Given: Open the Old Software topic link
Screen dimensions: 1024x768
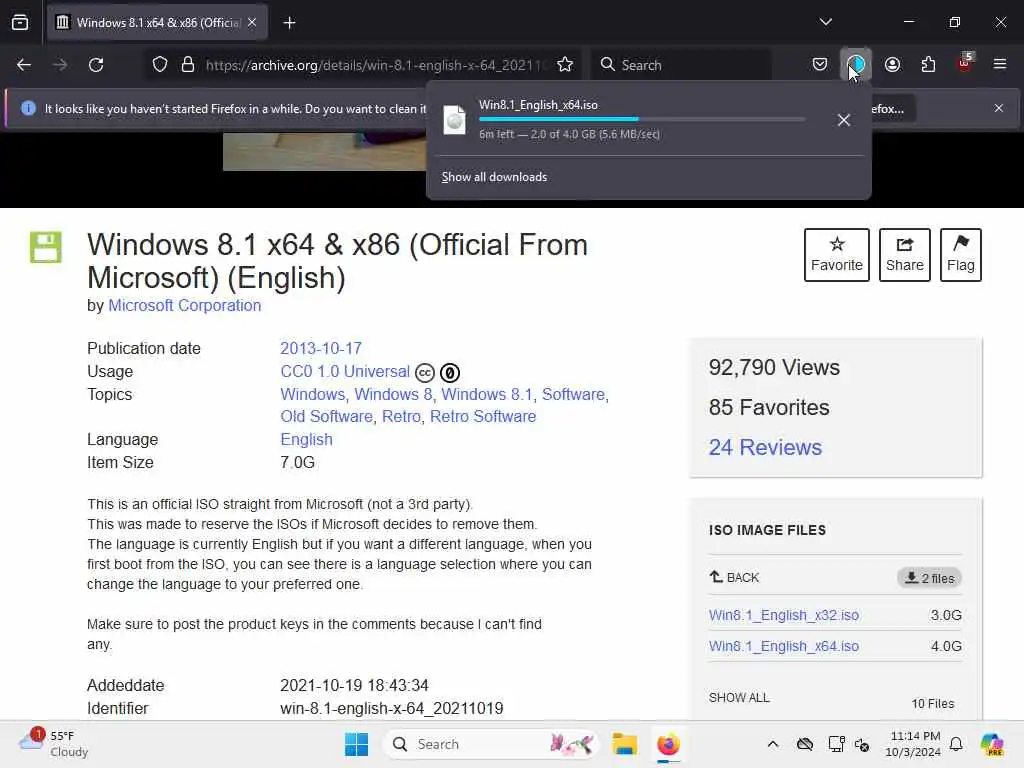Looking at the screenshot, I should pos(327,417).
